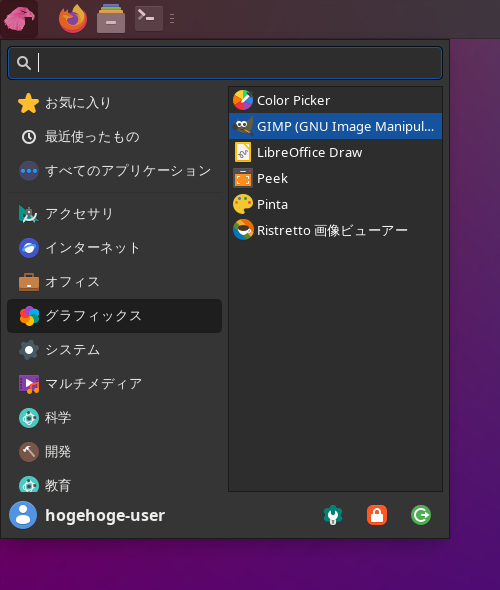Click the science atom icon
The width and height of the screenshot is (500, 590).
(29, 418)
